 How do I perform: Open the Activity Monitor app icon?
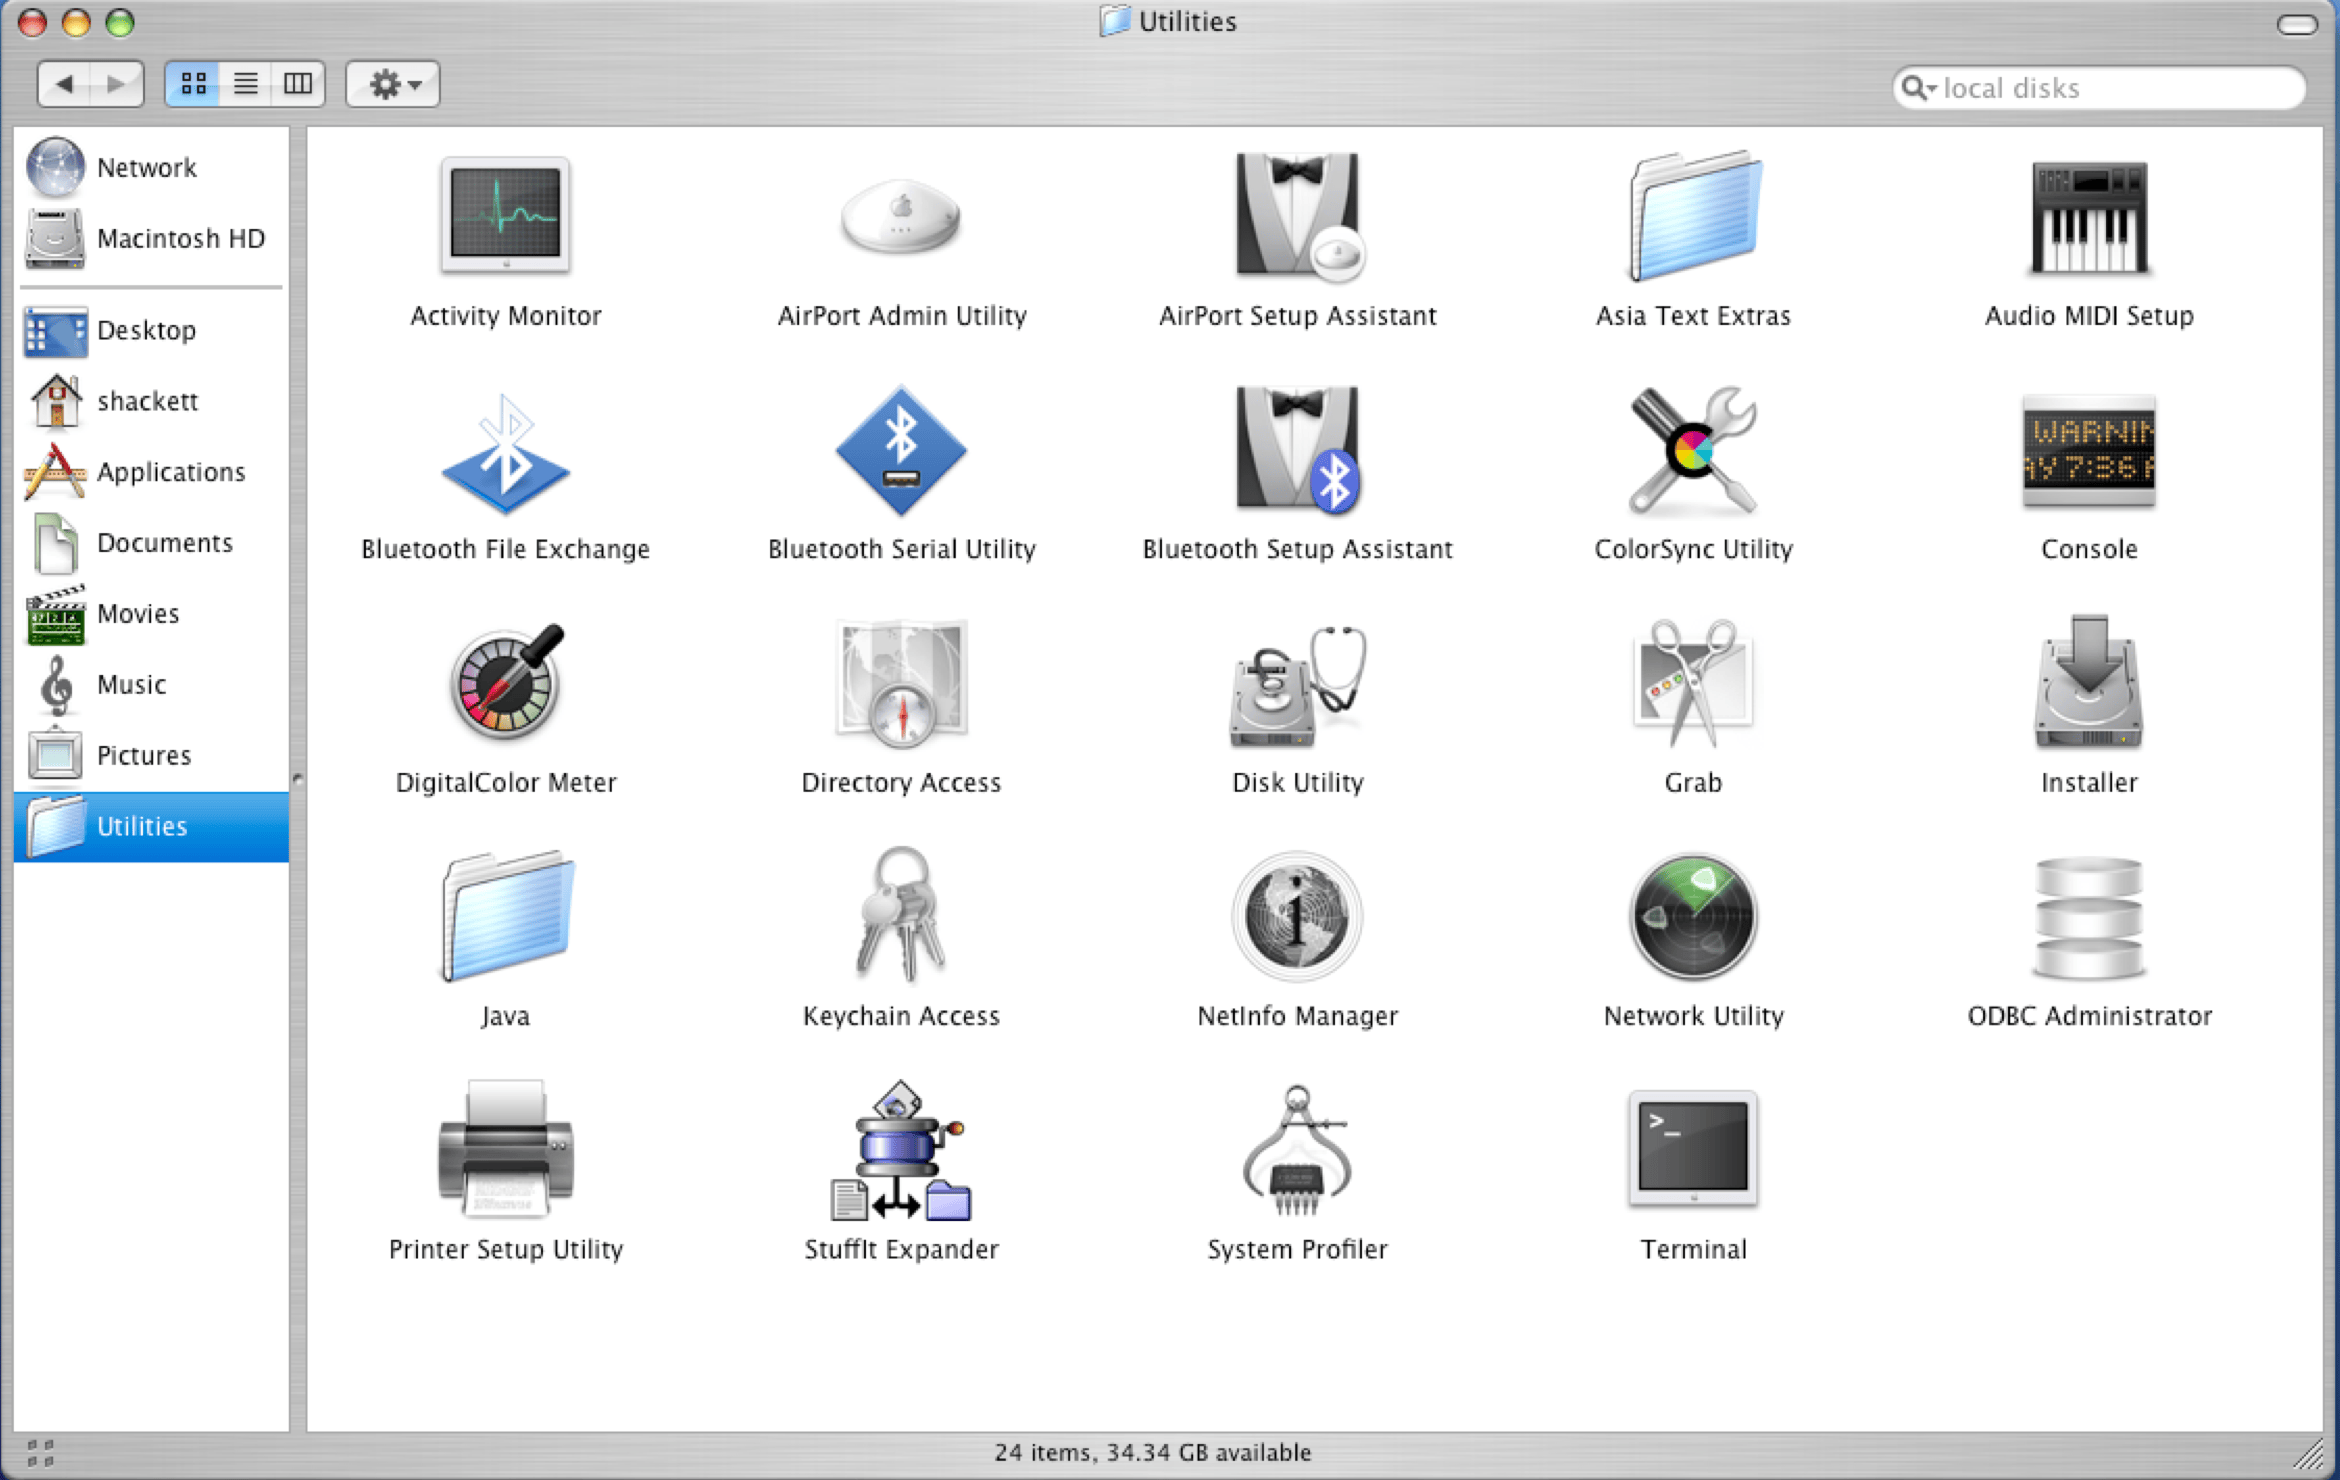tap(505, 215)
